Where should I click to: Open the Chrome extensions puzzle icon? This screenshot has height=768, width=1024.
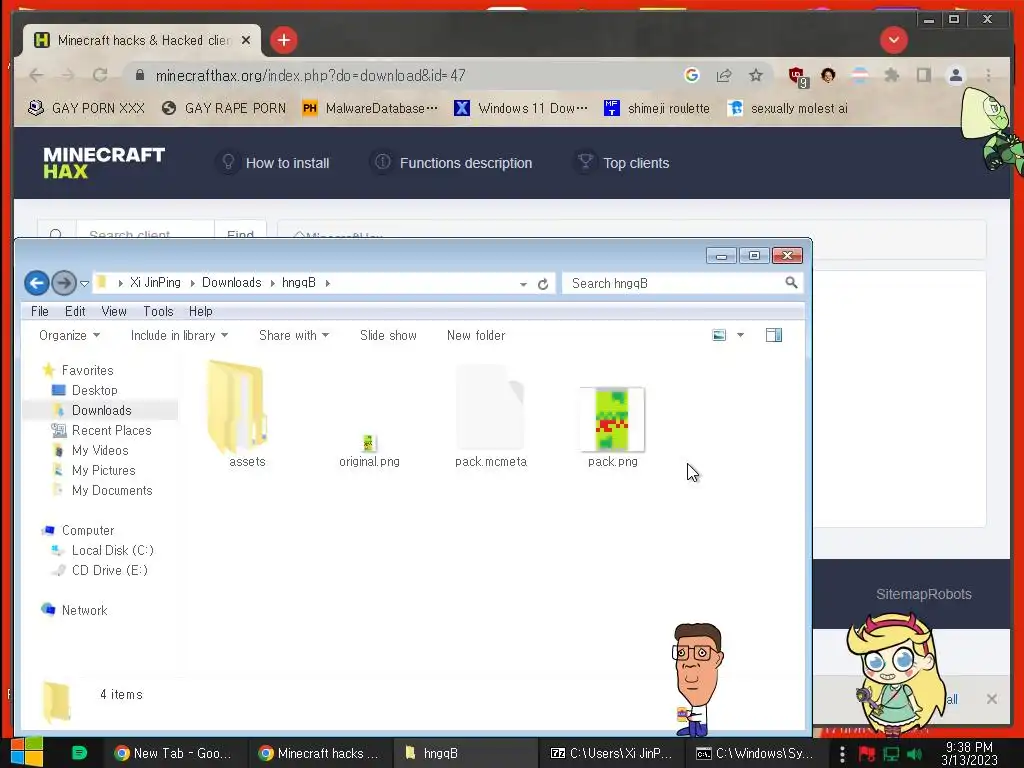tap(891, 75)
